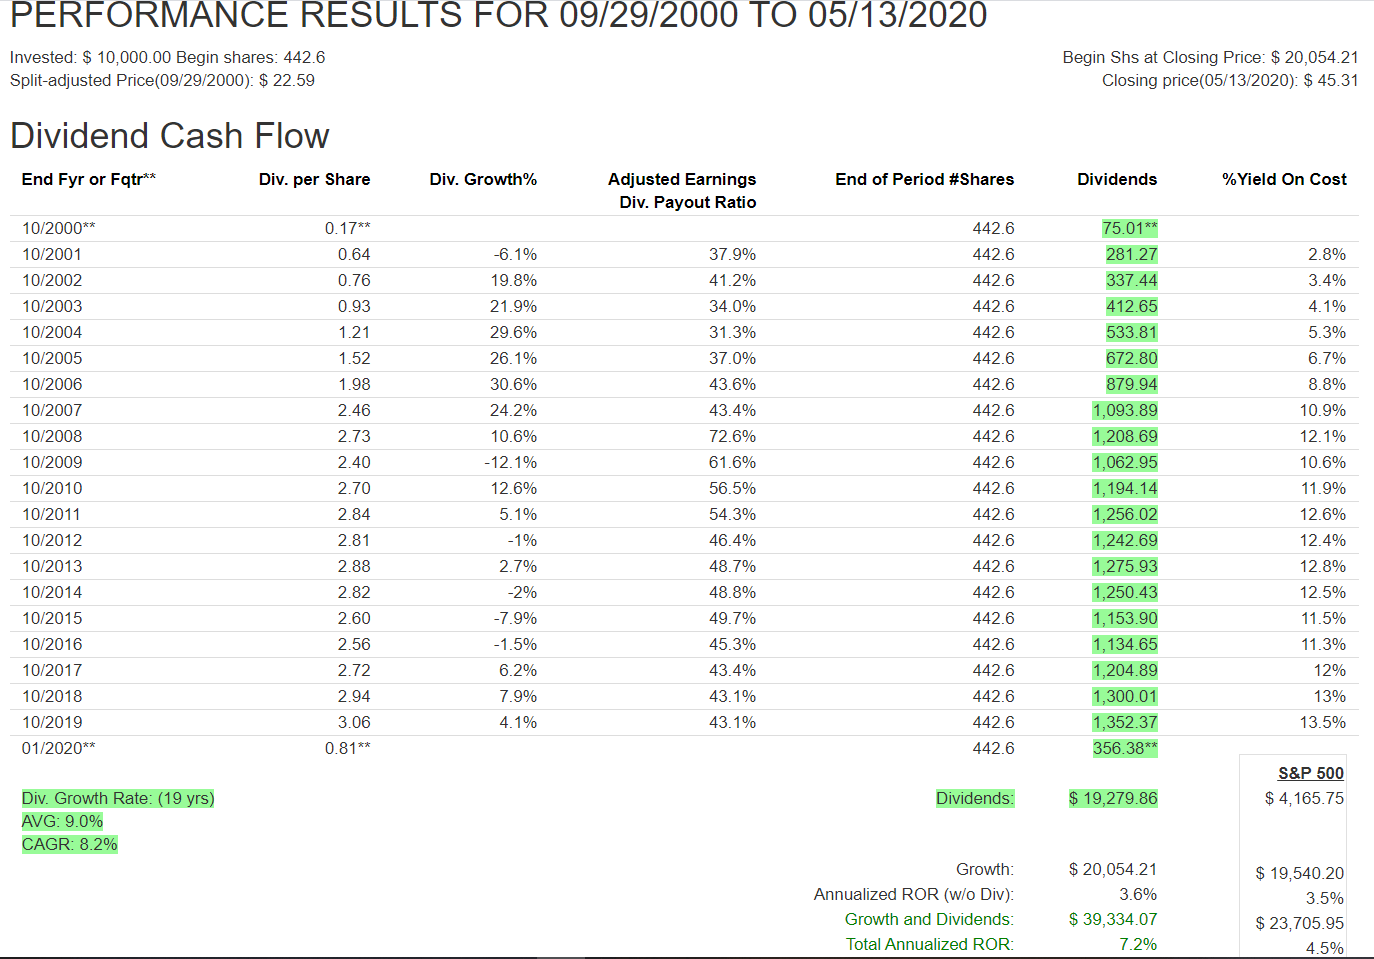Viewport: 1374px width, 959px height.
Task: Click the 'Growth and Dividends:' label
Action: 929,919
